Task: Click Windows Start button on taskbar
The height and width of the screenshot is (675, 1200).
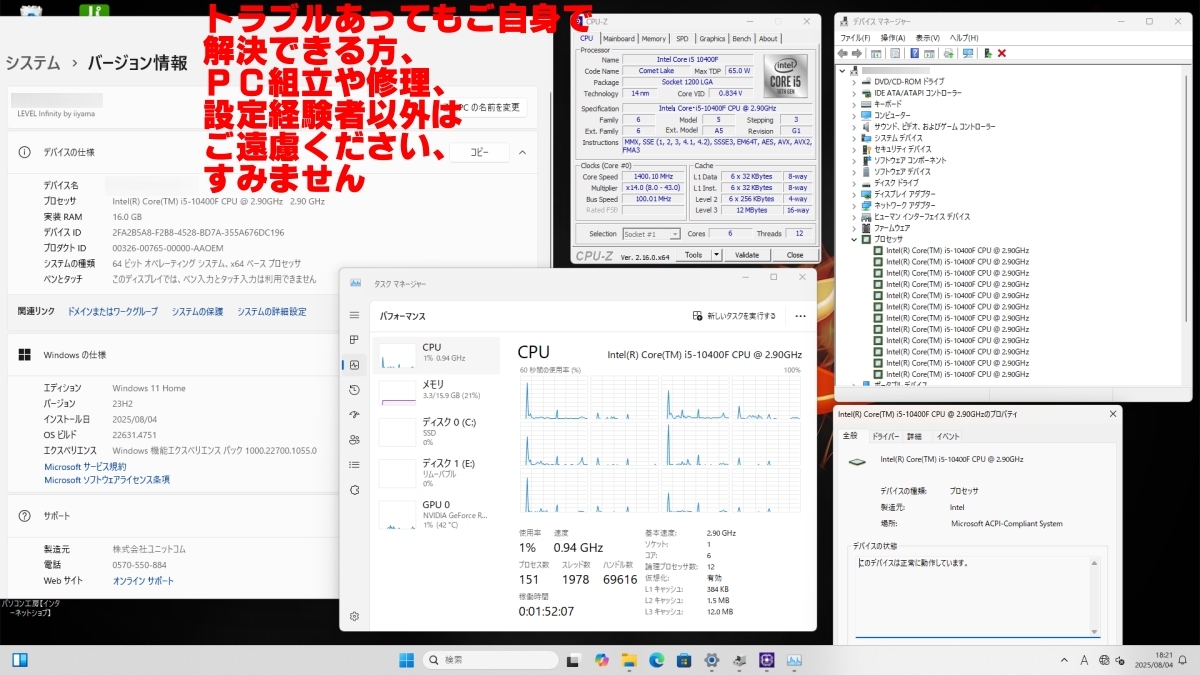Action: (x=407, y=660)
